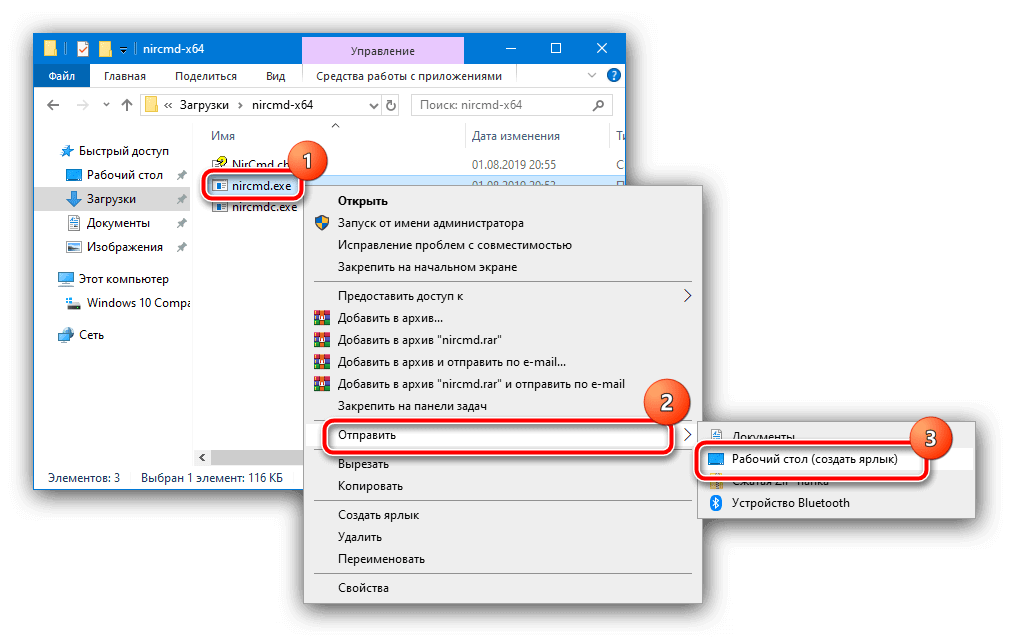Switch to the Вид ribbon tab

[275, 76]
